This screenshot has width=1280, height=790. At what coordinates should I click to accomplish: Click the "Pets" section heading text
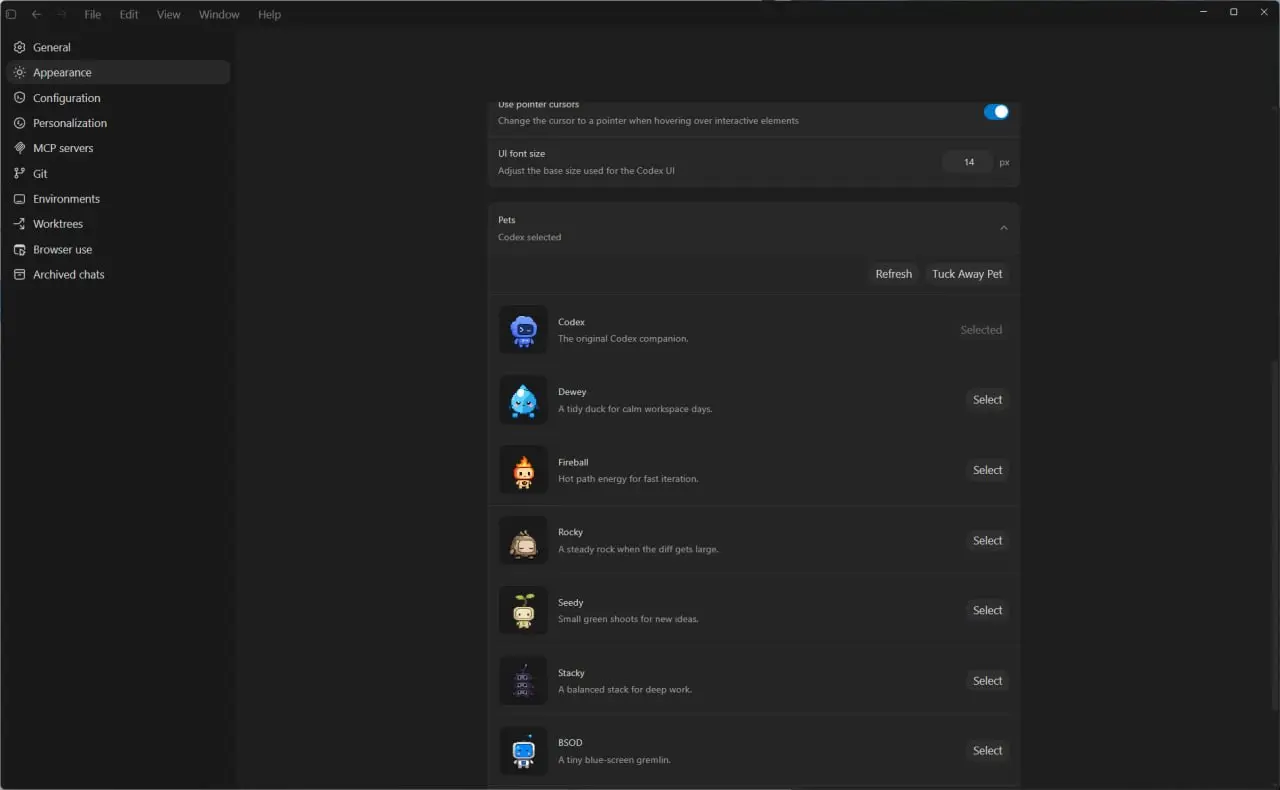(x=507, y=220)
